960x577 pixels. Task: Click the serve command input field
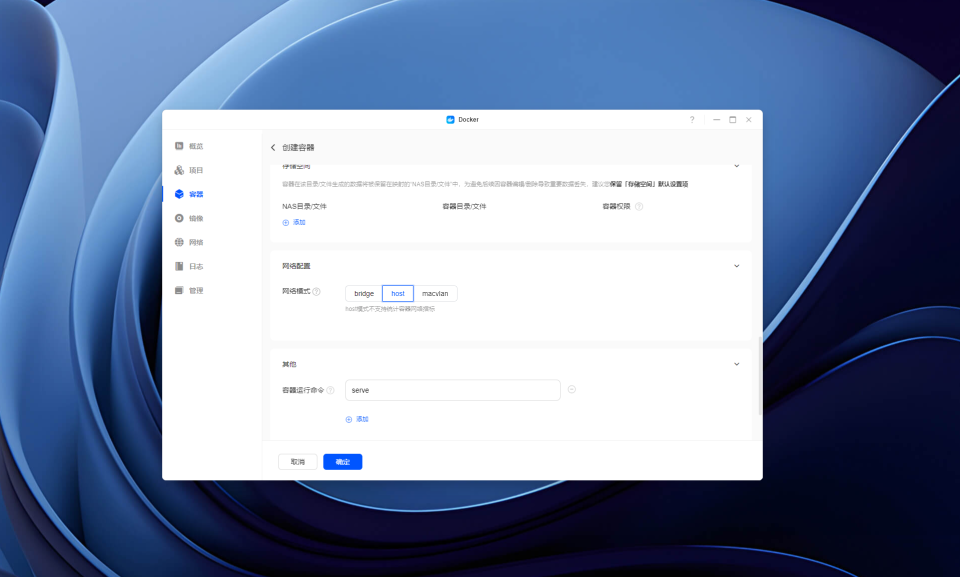pos(452,390)
